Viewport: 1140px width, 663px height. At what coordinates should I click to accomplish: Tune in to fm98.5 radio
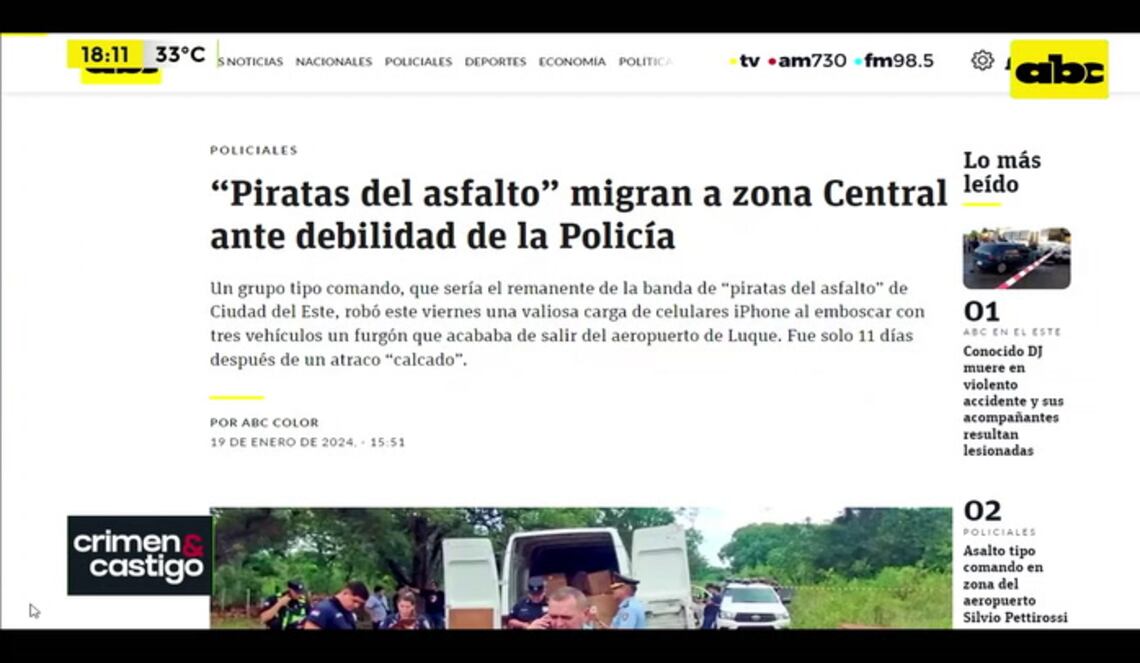tap(894, 61)
